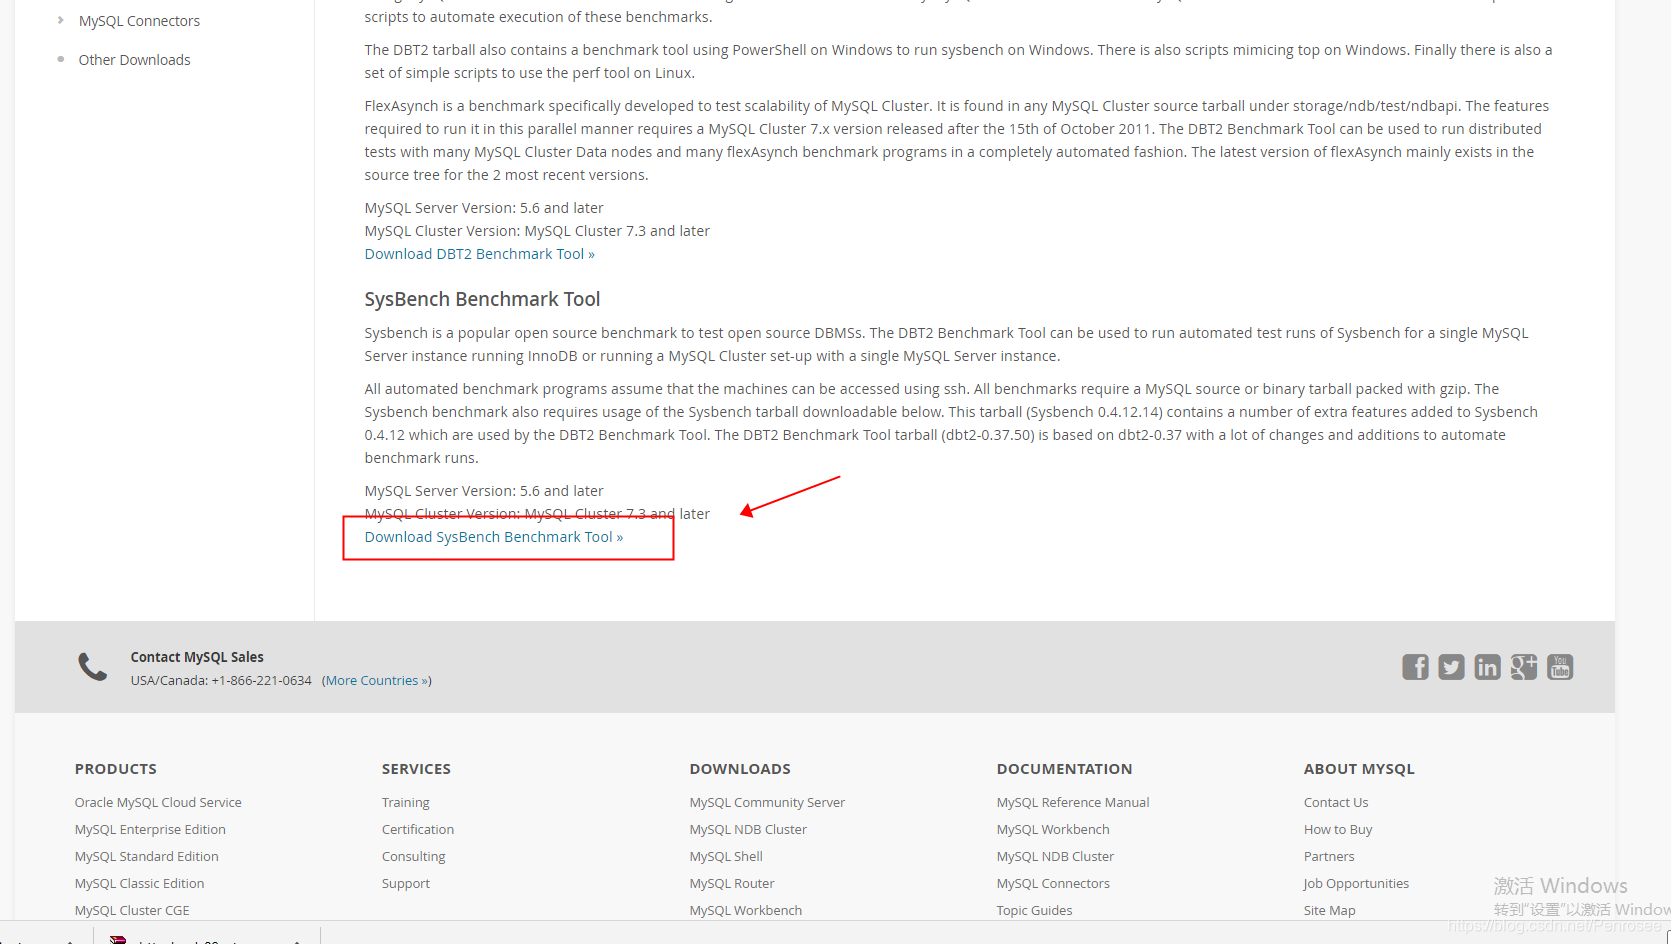Image resolution: width=1671 pixels, height=944 pixels.
Task: Open Topic Guides documentation link
Action: pyautogui.click(x=1034, y=911)
